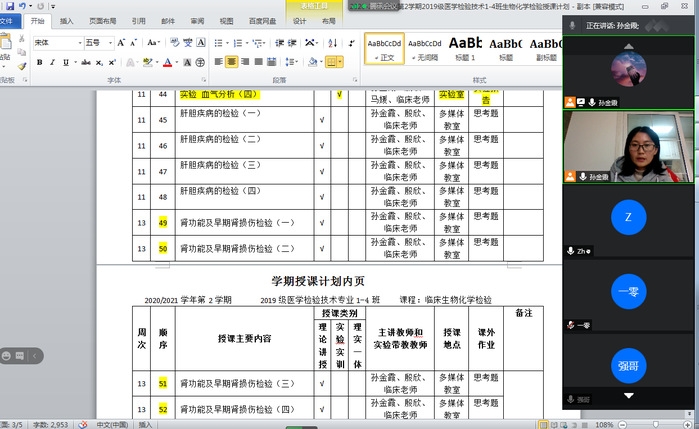Click the bullet list icon
This screenshot has height=429, width=699.
(x=219, y=43)
